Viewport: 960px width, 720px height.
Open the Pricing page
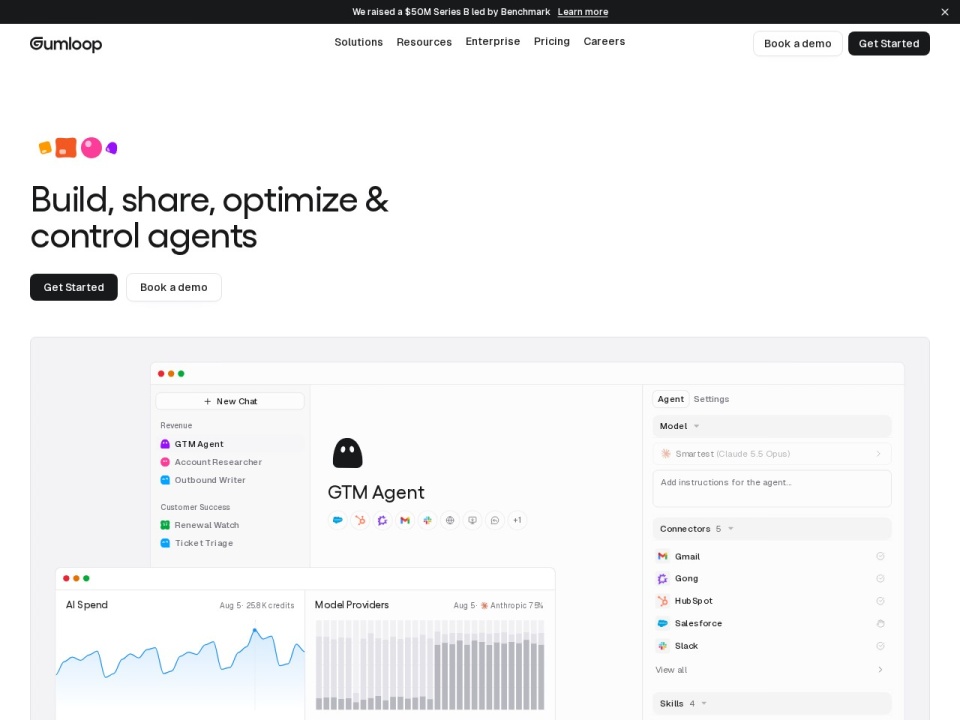coord(552,41)
